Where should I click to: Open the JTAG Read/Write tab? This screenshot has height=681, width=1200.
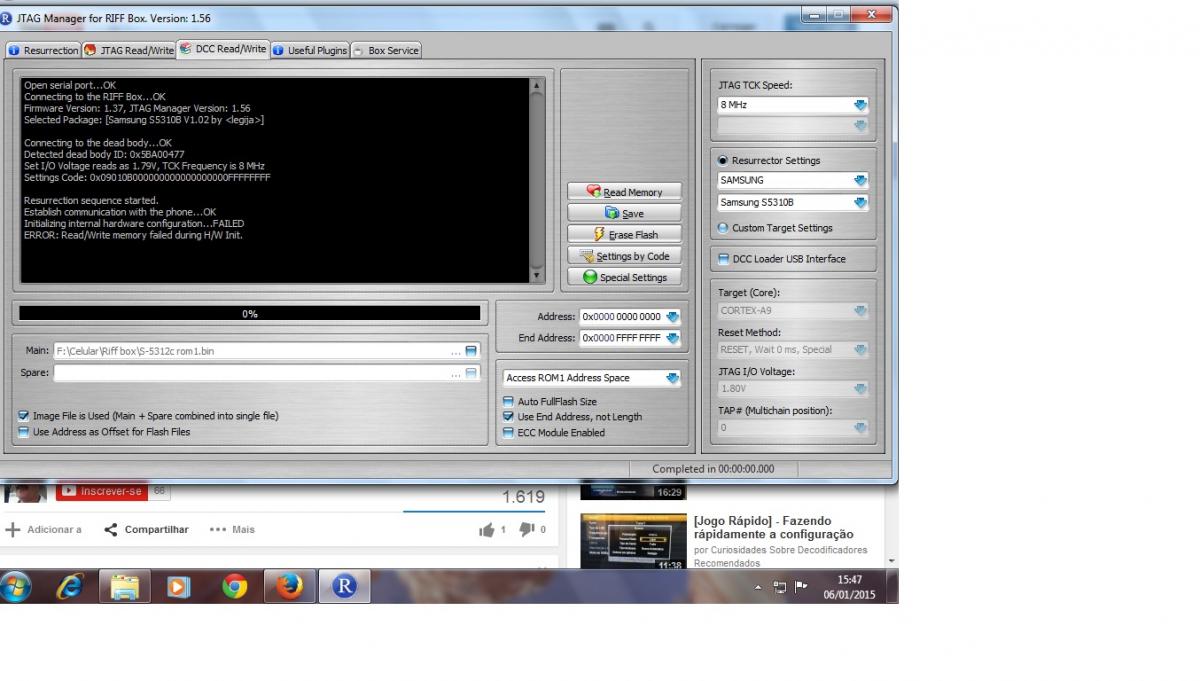(x=129, y=50)
